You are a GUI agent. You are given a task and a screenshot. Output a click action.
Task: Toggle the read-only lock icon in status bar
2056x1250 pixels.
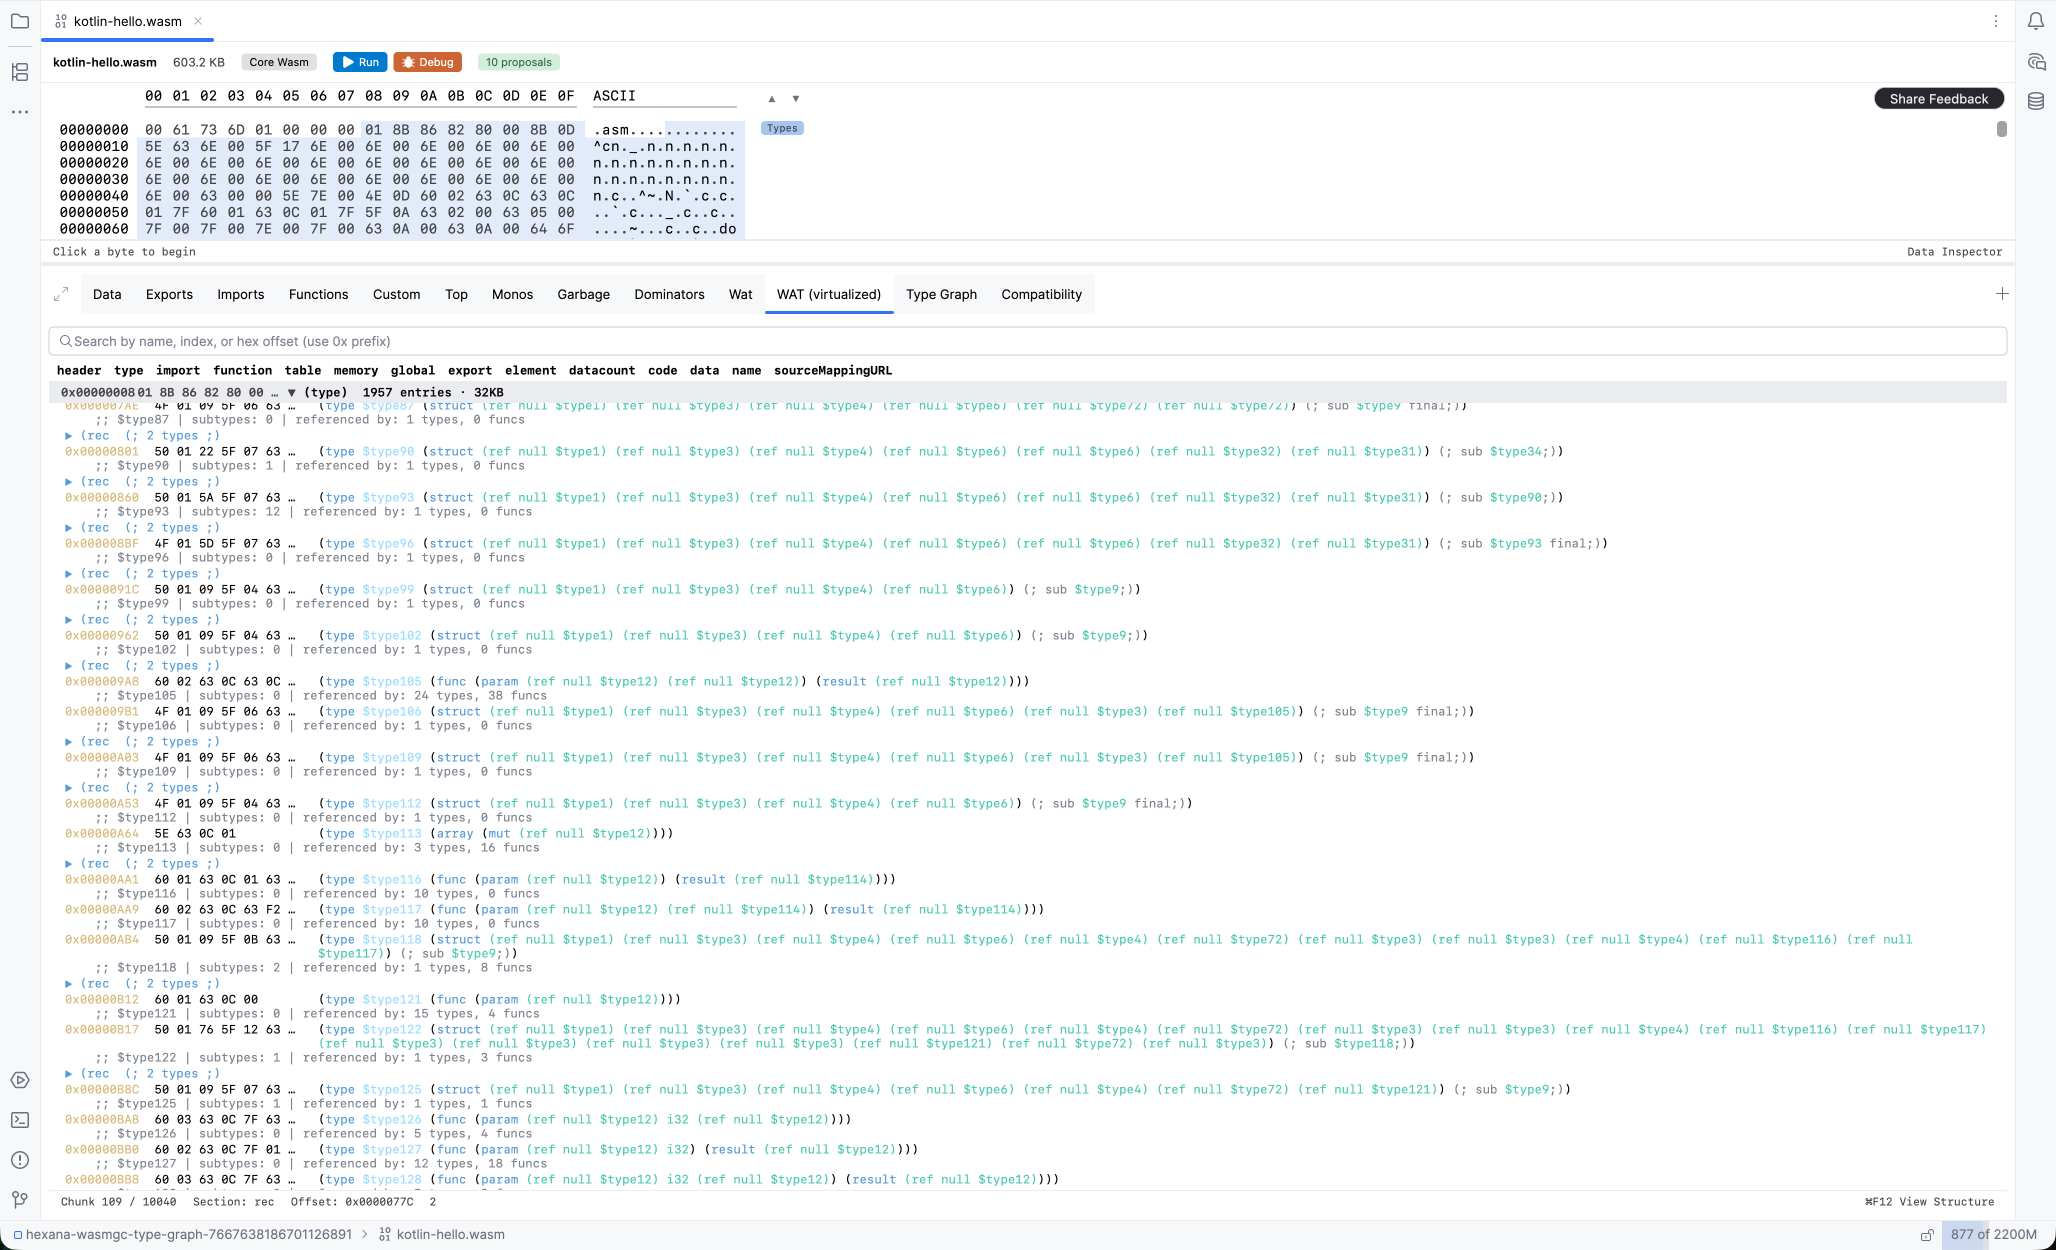coord(1927,1235)
